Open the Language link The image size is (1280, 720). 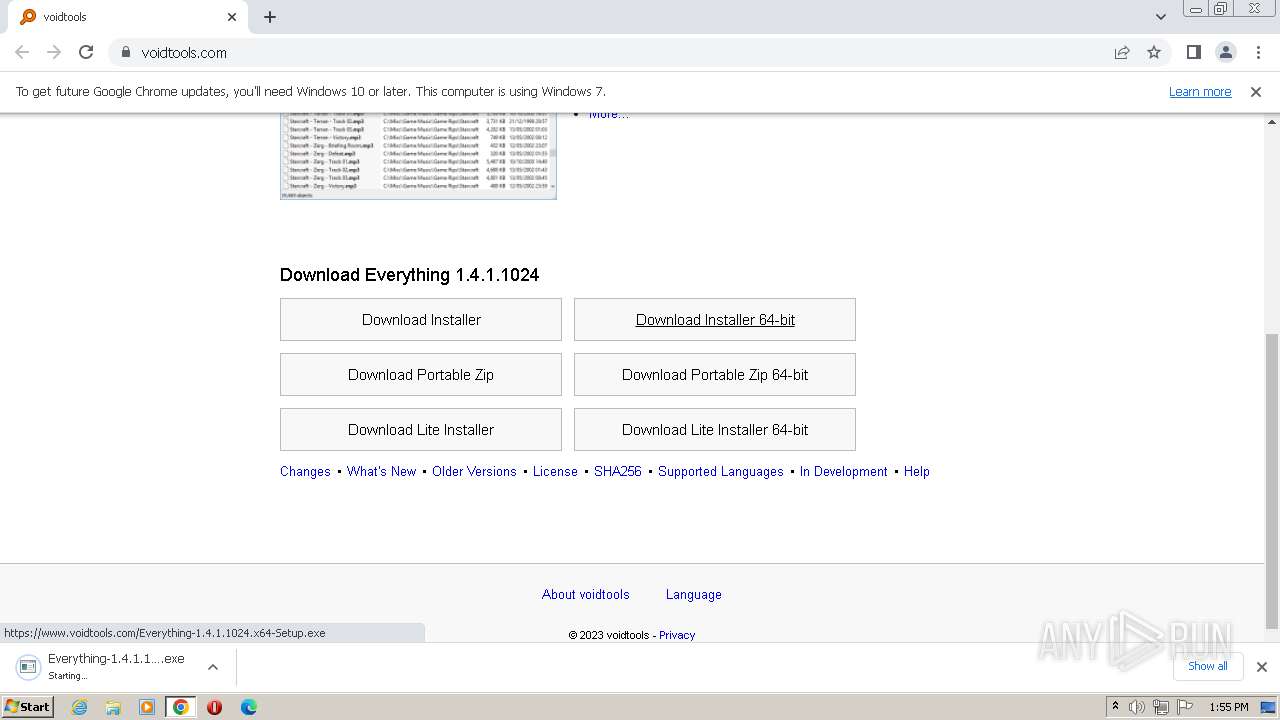pyautogui.click(x=694, y=595)
